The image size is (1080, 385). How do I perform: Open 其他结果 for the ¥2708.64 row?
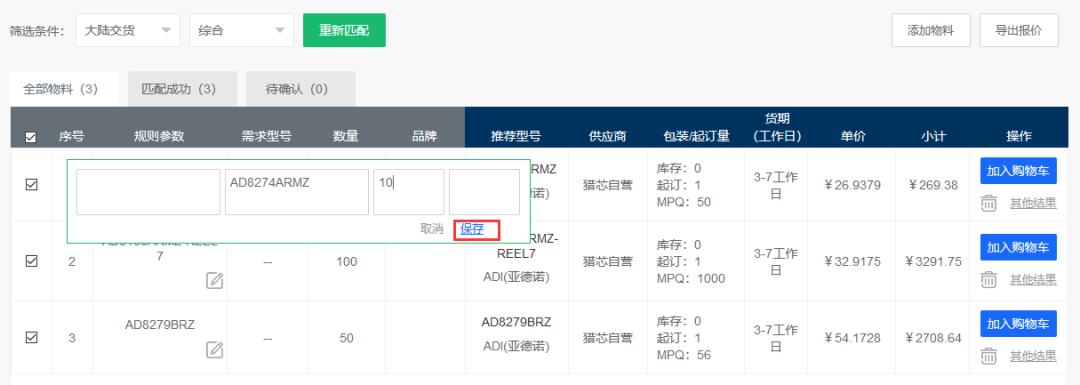click(x=1032, y=357)
